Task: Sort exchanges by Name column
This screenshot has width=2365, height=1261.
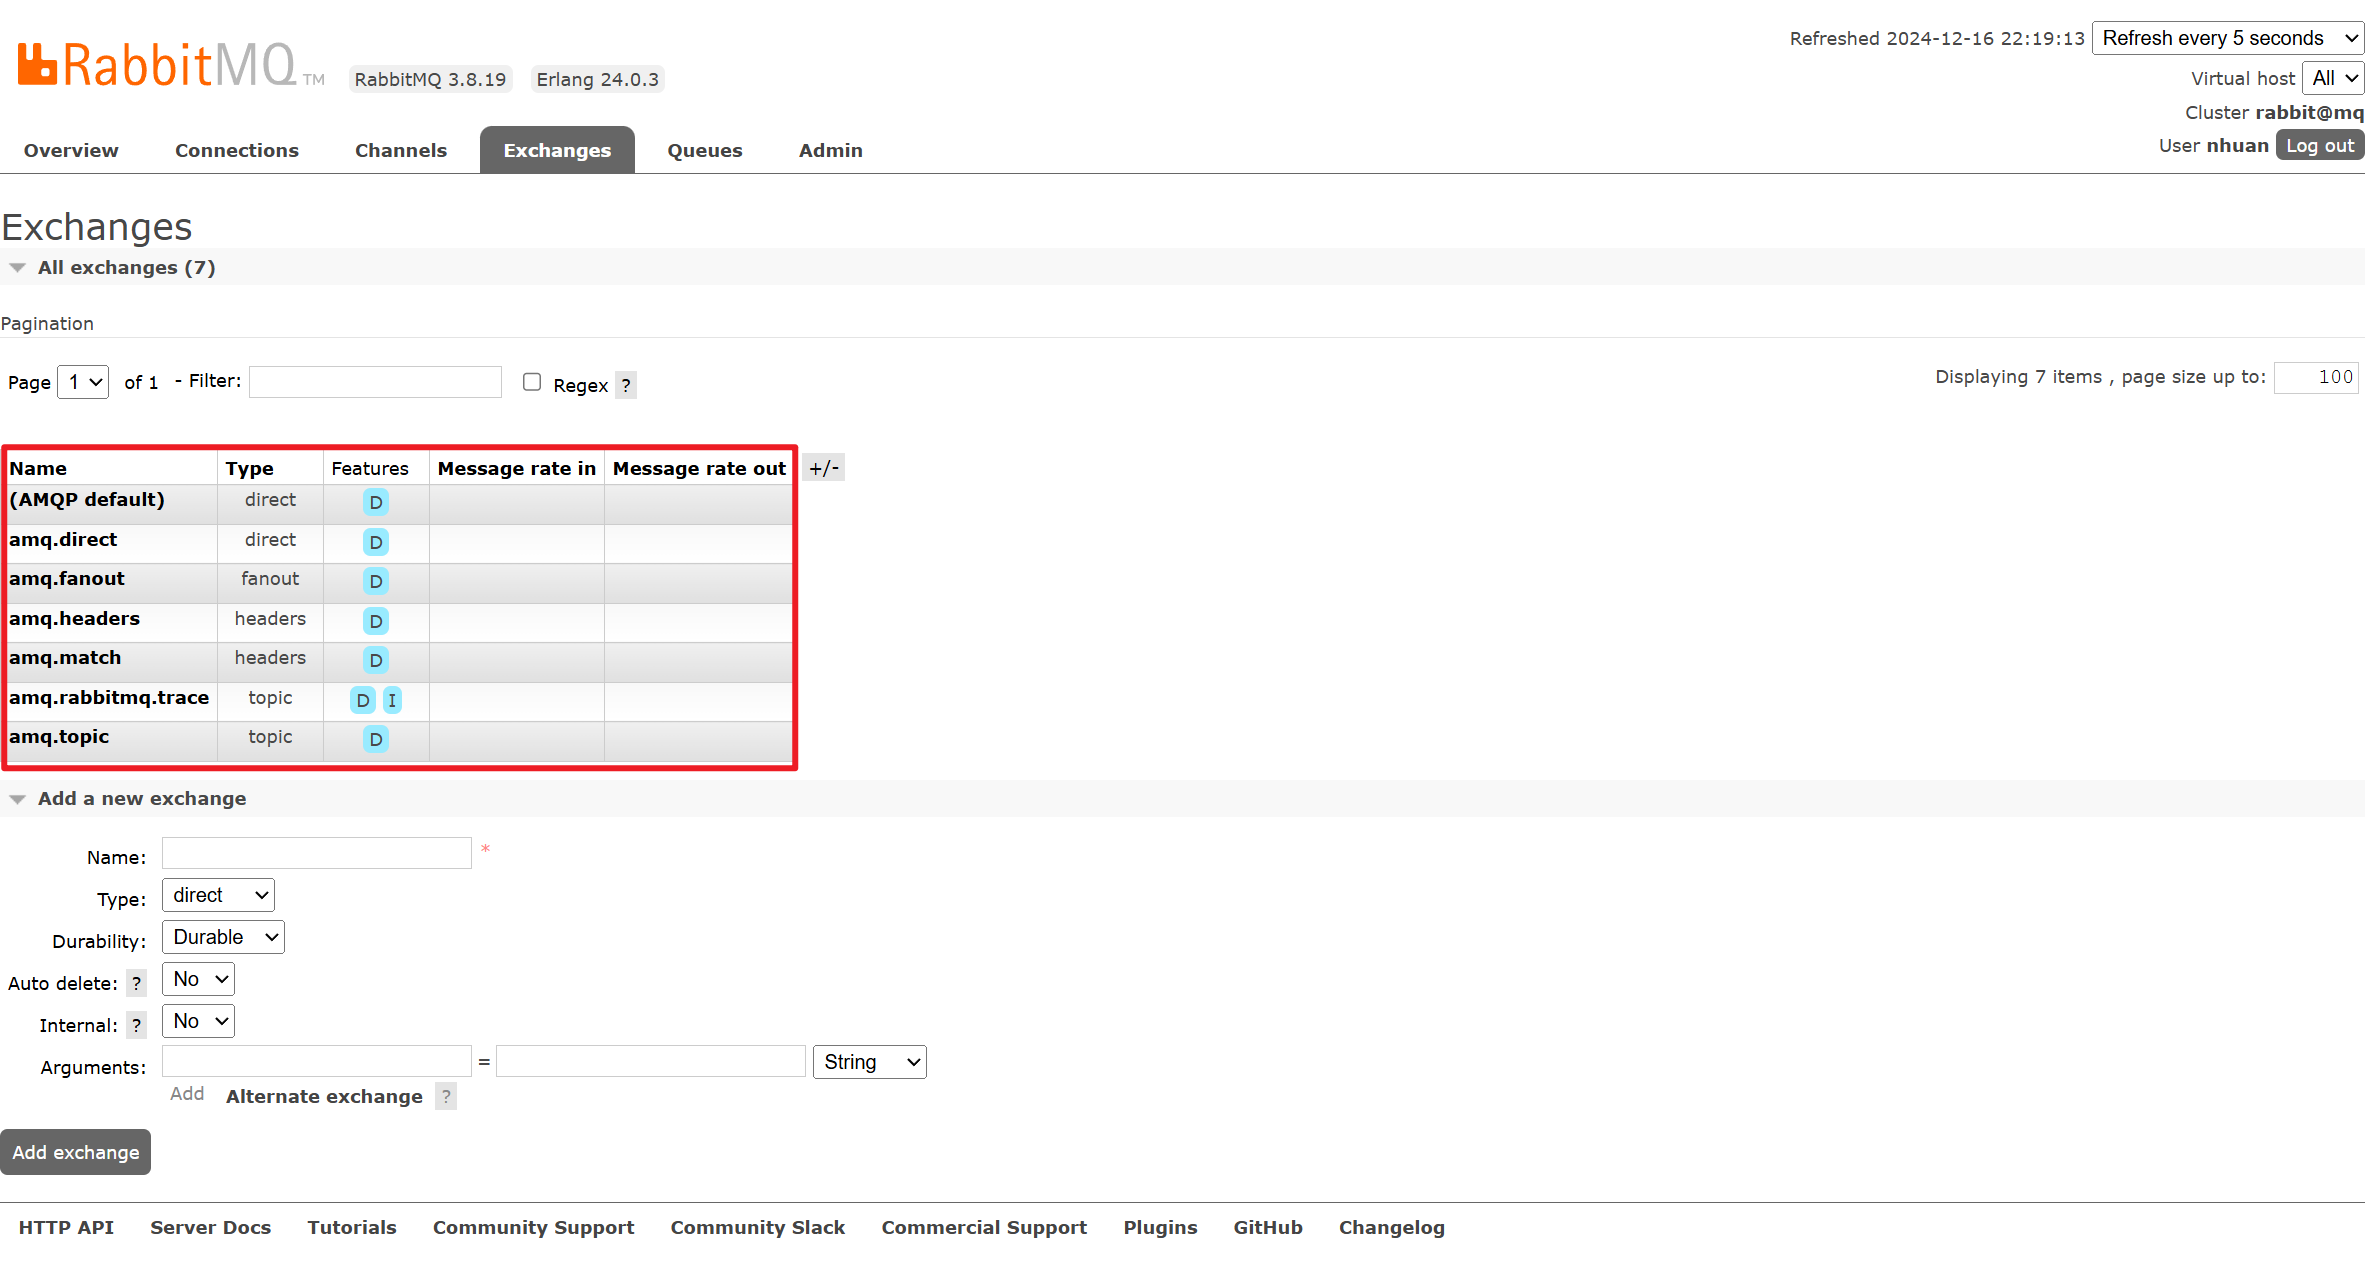Action: (x=38, y=468)
